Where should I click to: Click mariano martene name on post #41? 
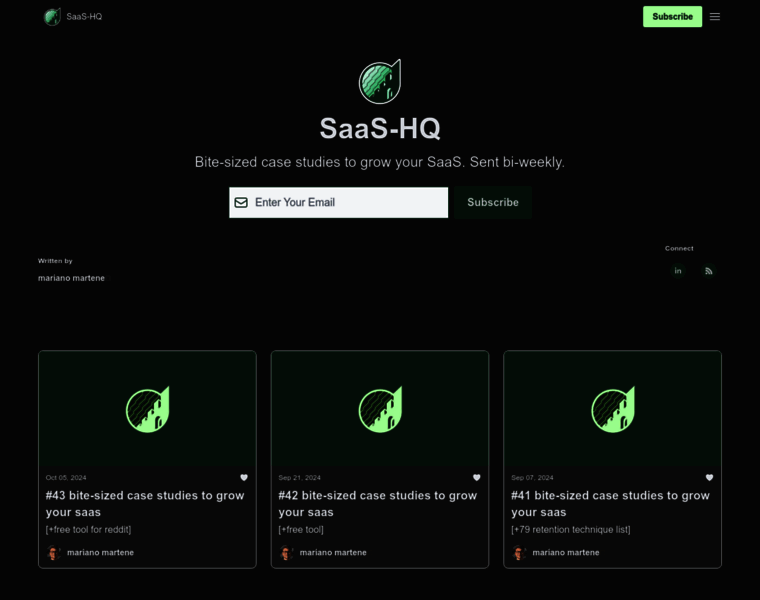coord(566,553)
